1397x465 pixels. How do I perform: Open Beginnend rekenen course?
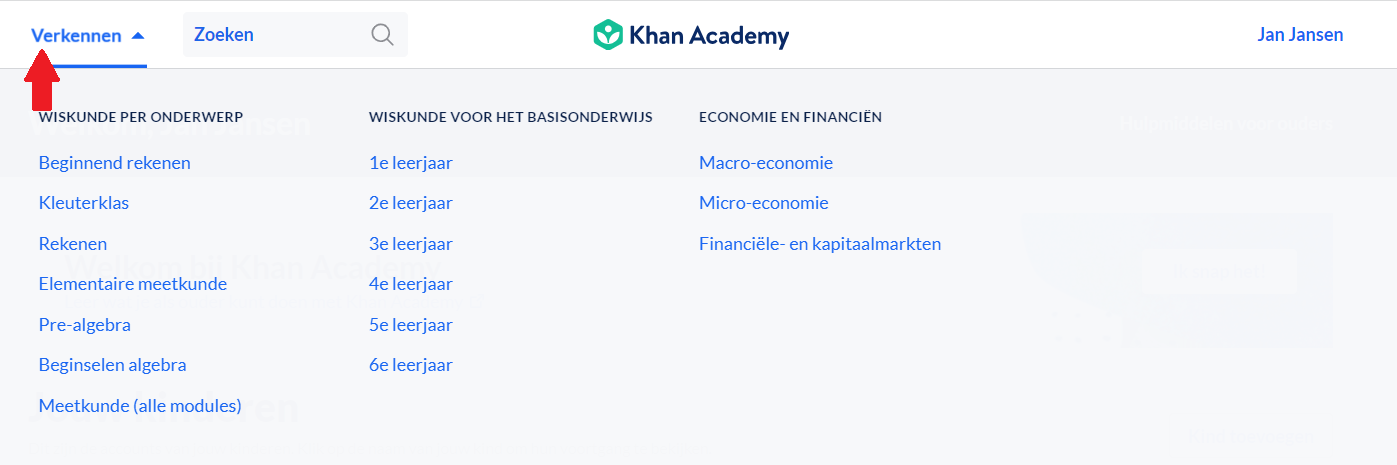pos(114,163)
